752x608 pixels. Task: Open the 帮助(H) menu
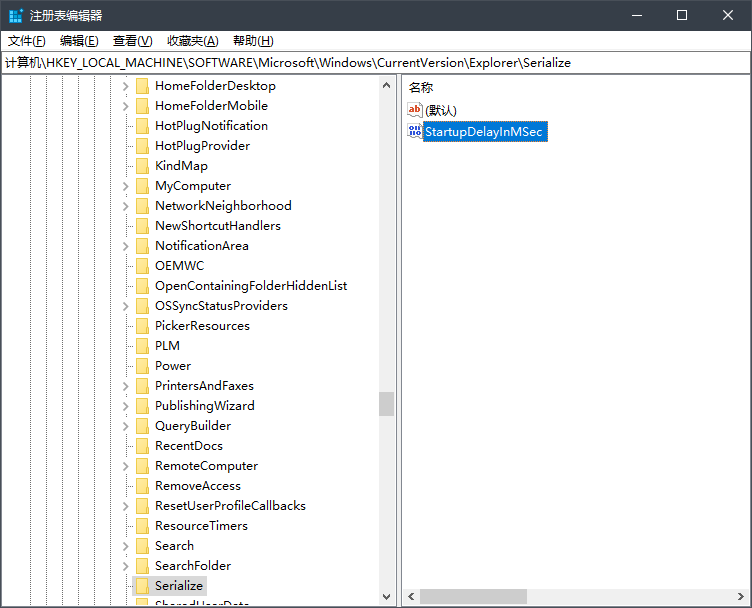[x=253, y=41]
